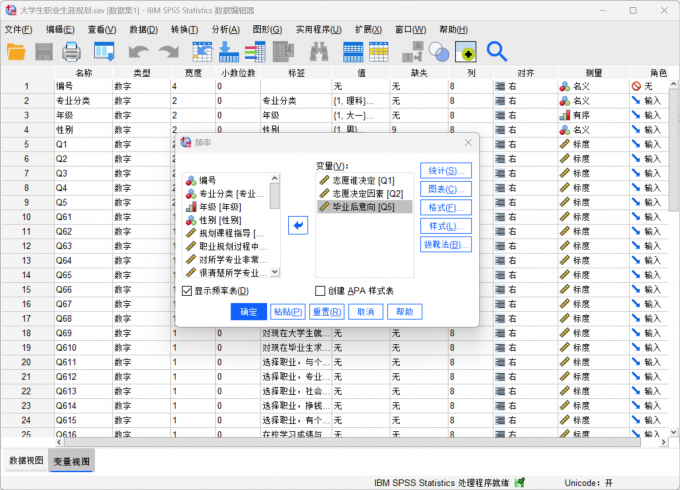Click the print icon in the toolbar

[72, 51]
